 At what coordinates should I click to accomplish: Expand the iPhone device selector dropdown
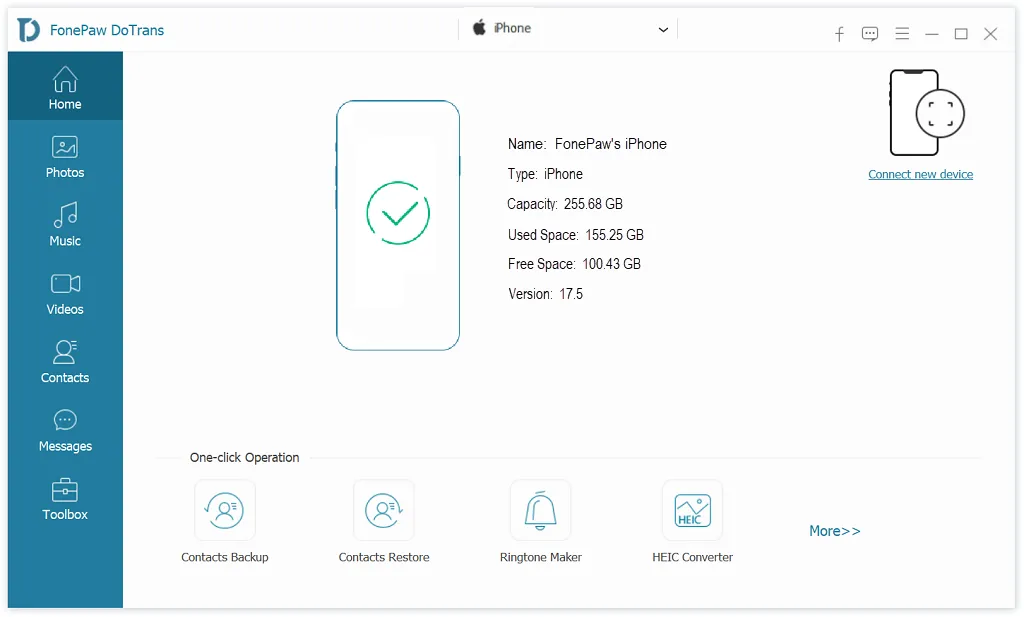(x=663, y=30)
